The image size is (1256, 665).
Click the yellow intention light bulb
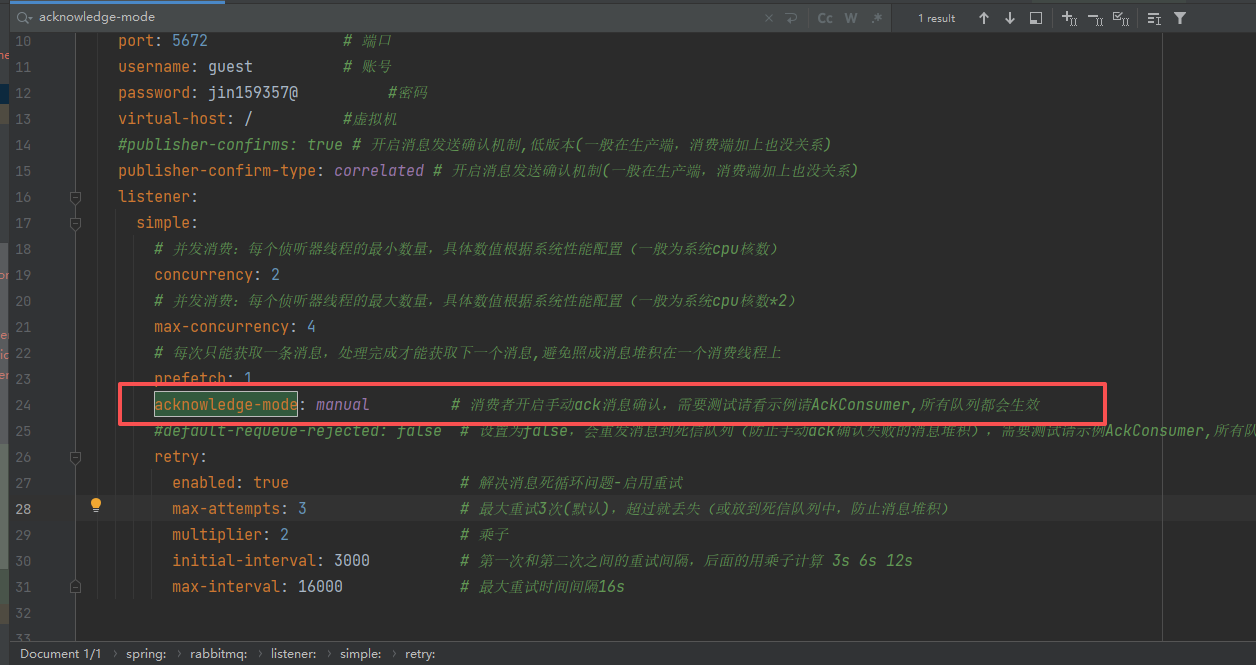96,505
